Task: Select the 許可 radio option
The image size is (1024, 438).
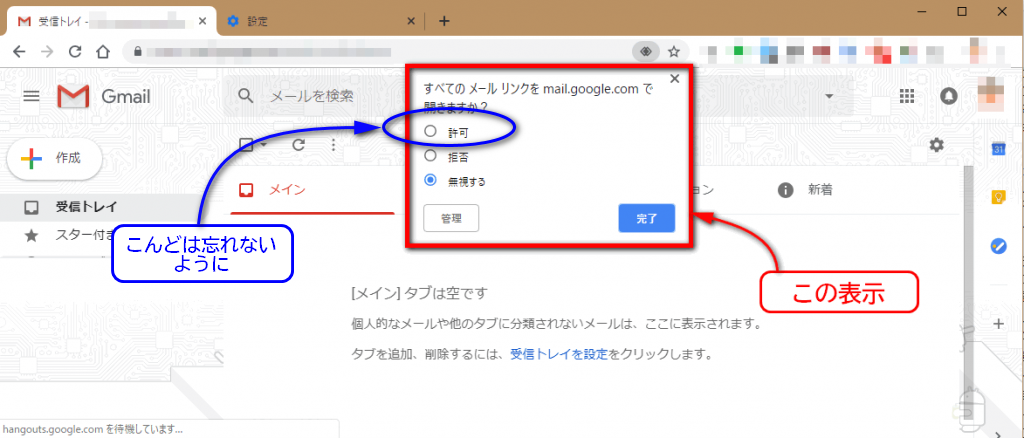Action: [431, 131]
